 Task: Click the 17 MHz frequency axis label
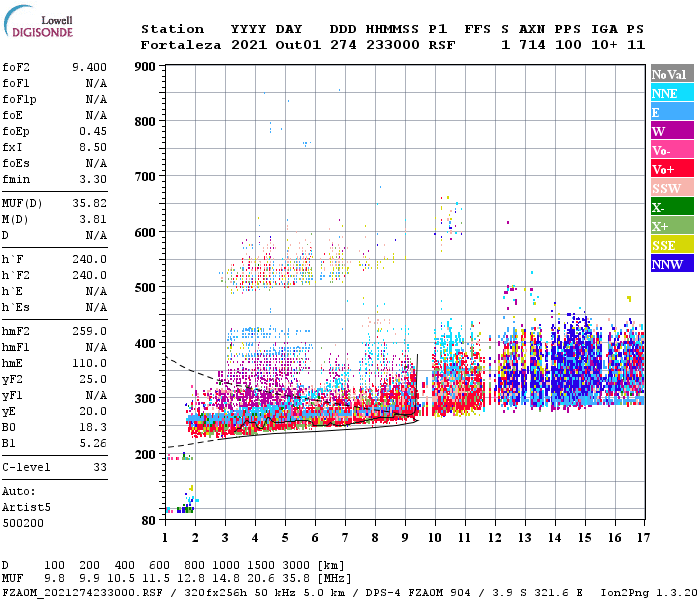click(x=643, y=538)
